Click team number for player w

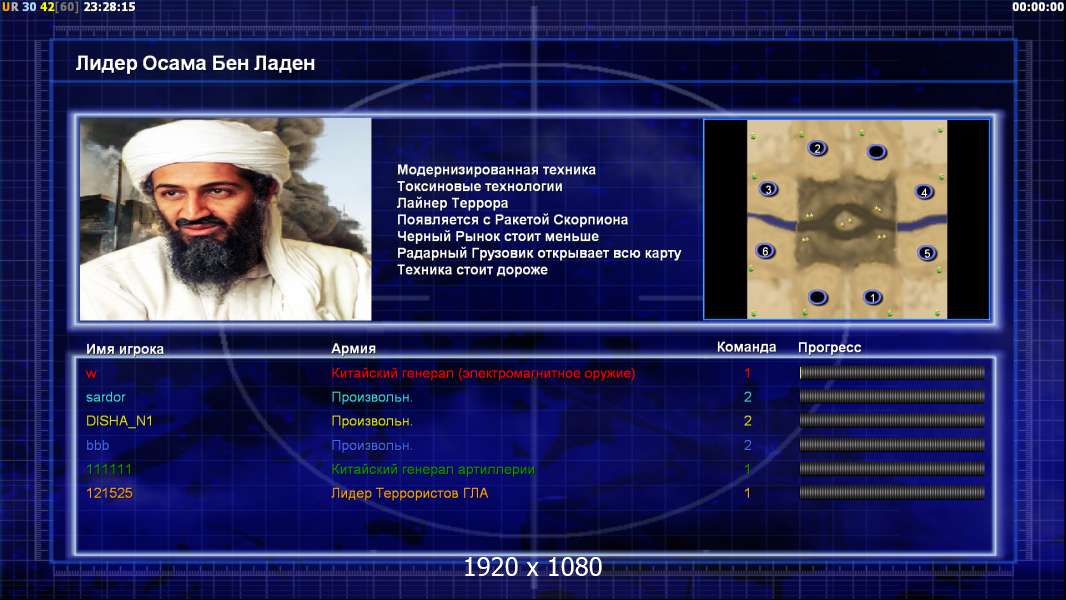(x=747, y=373)
